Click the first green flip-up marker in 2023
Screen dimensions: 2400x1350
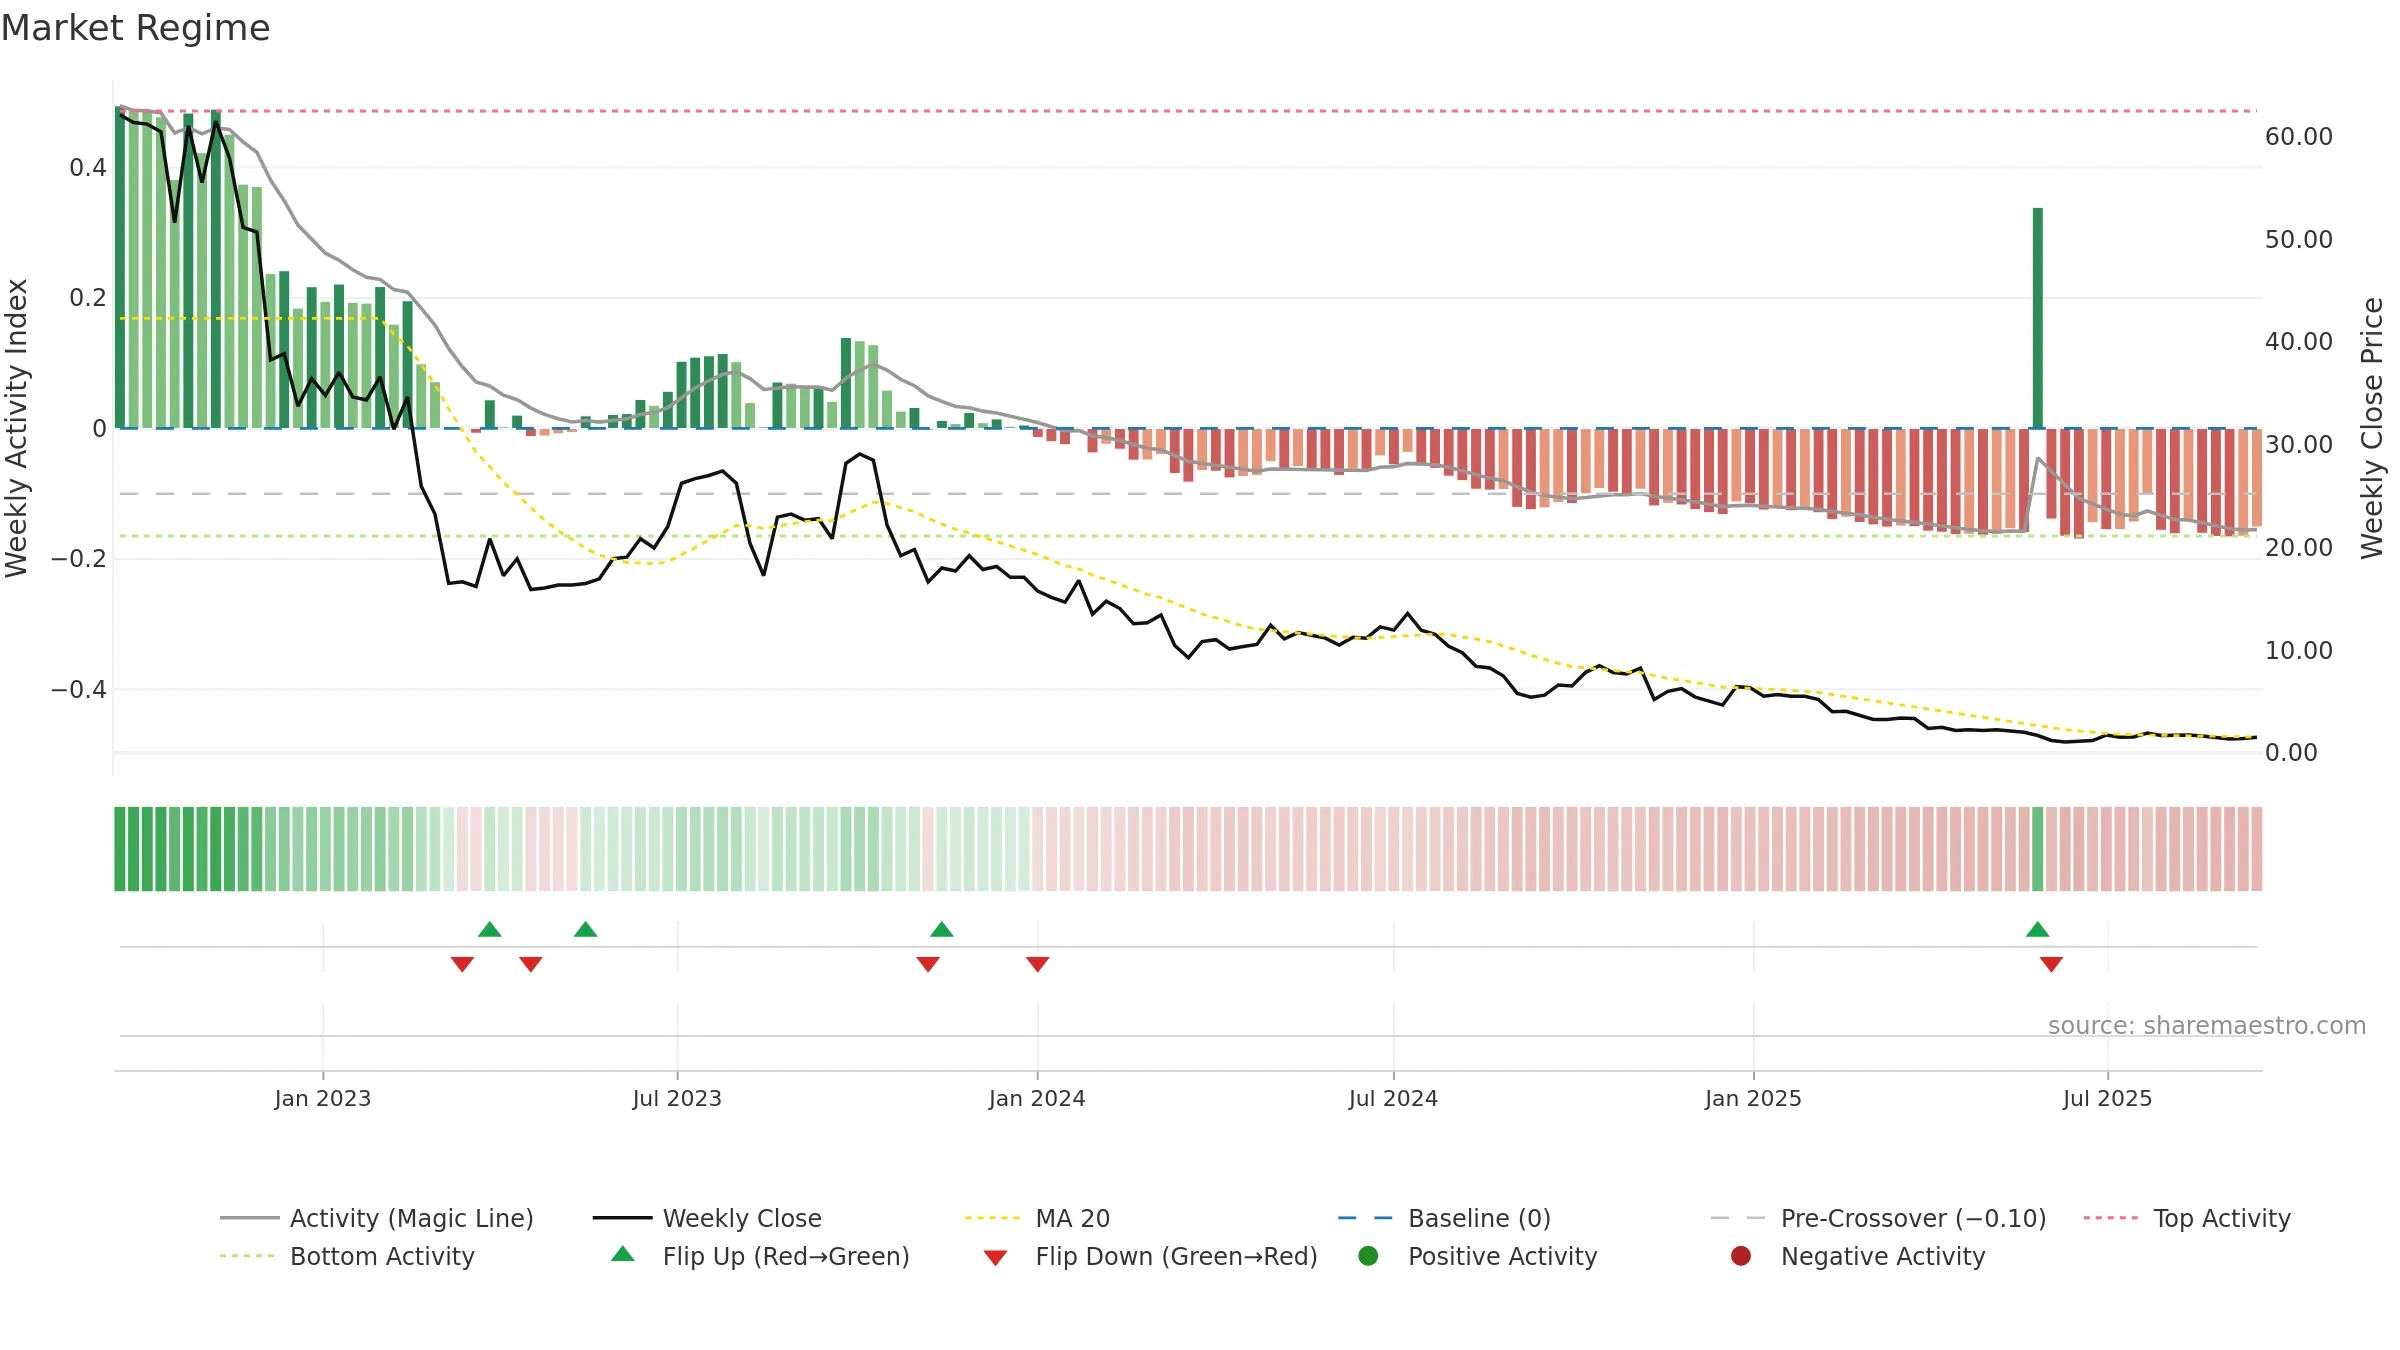490,929
